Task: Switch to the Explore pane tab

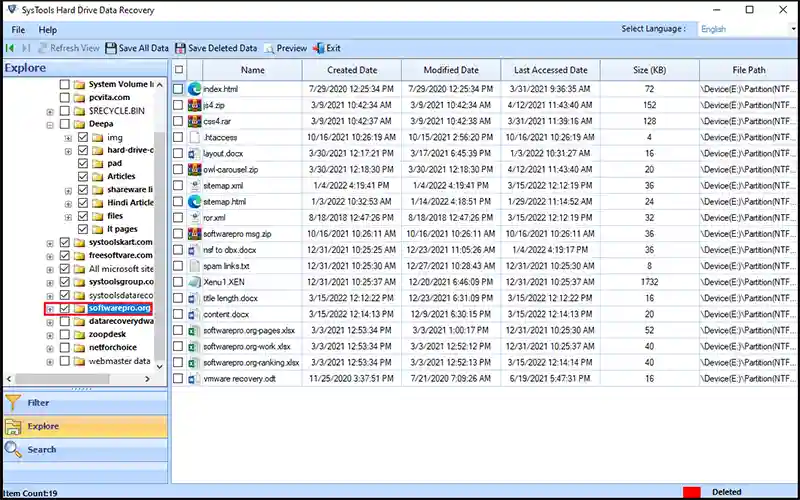Action: 85,426
